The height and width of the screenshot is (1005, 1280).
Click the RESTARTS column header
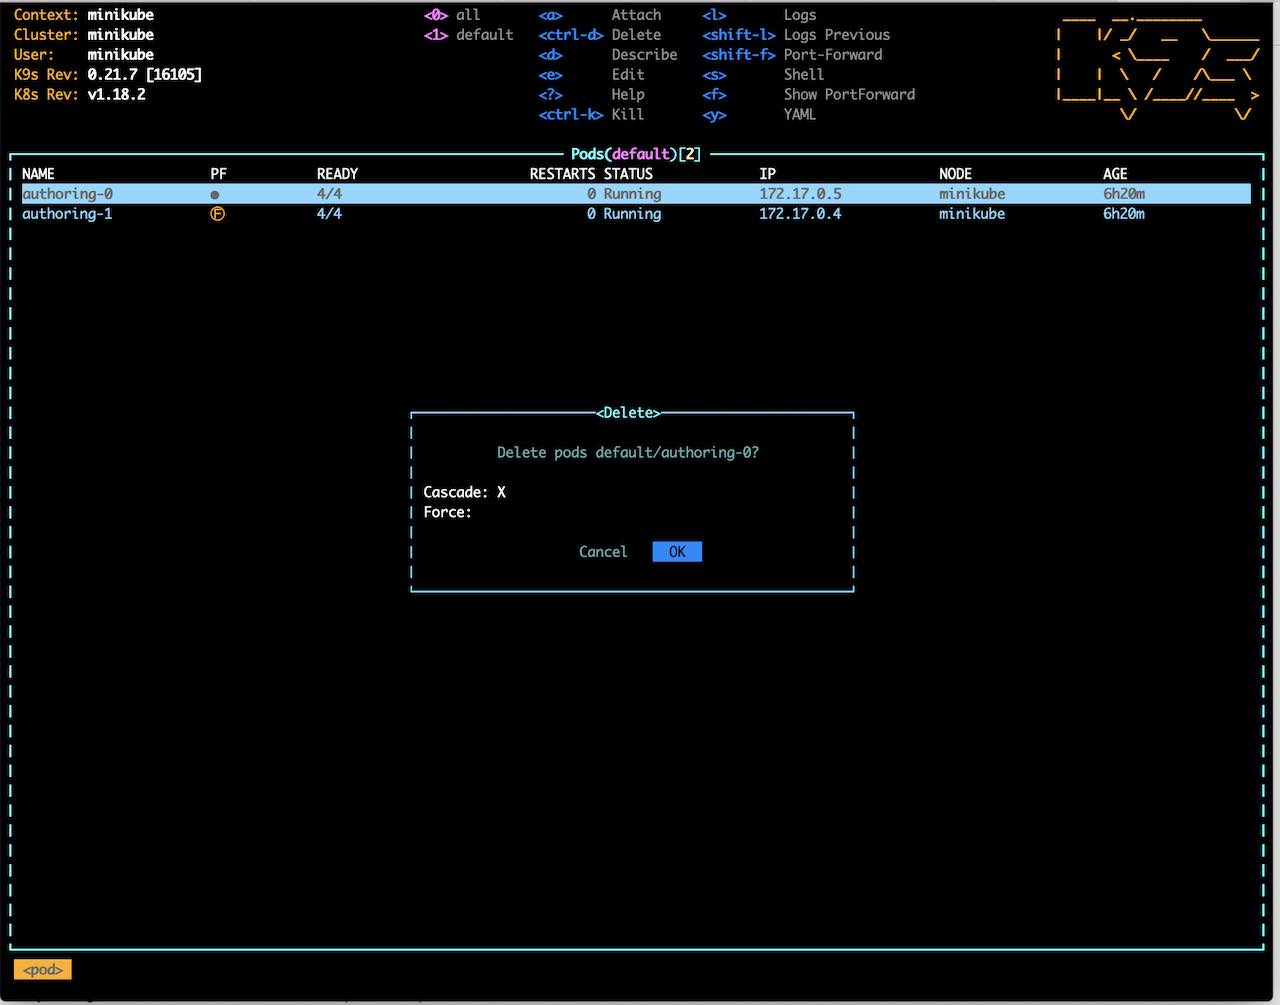pos(562,174)
